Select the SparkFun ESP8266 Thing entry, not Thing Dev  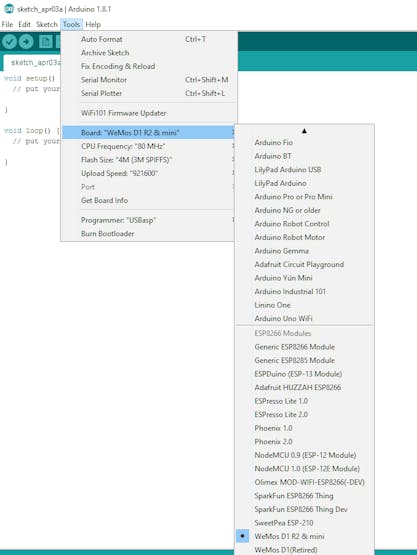pos(304,496)
